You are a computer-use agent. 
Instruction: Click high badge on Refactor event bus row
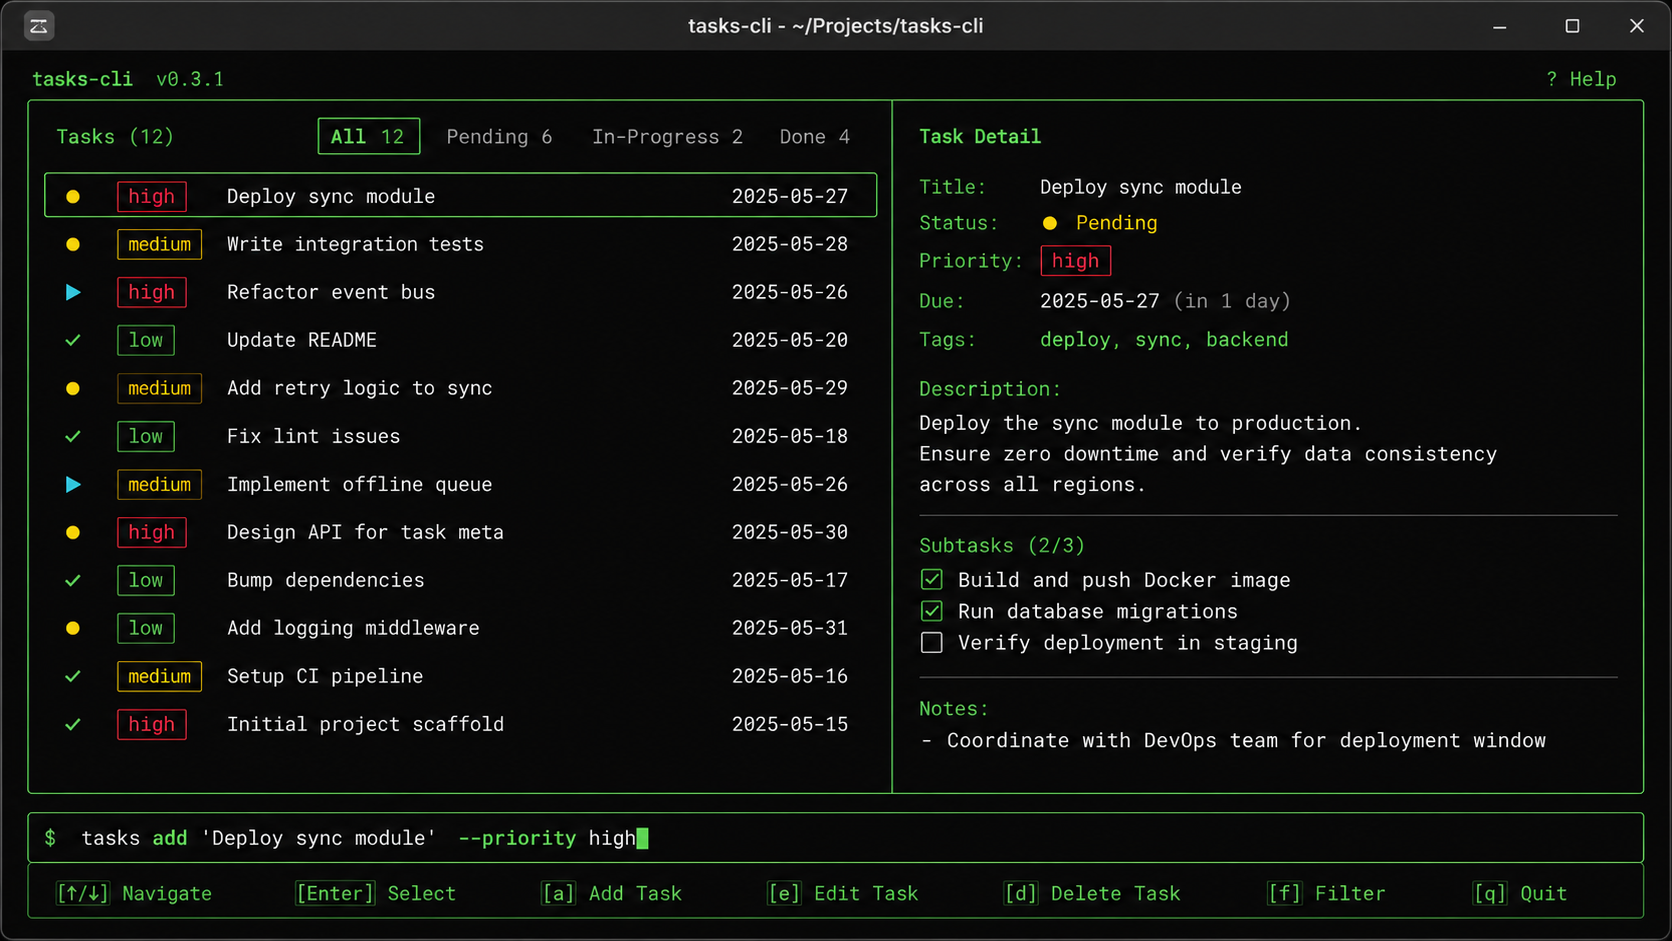click(x=152, y=293)
